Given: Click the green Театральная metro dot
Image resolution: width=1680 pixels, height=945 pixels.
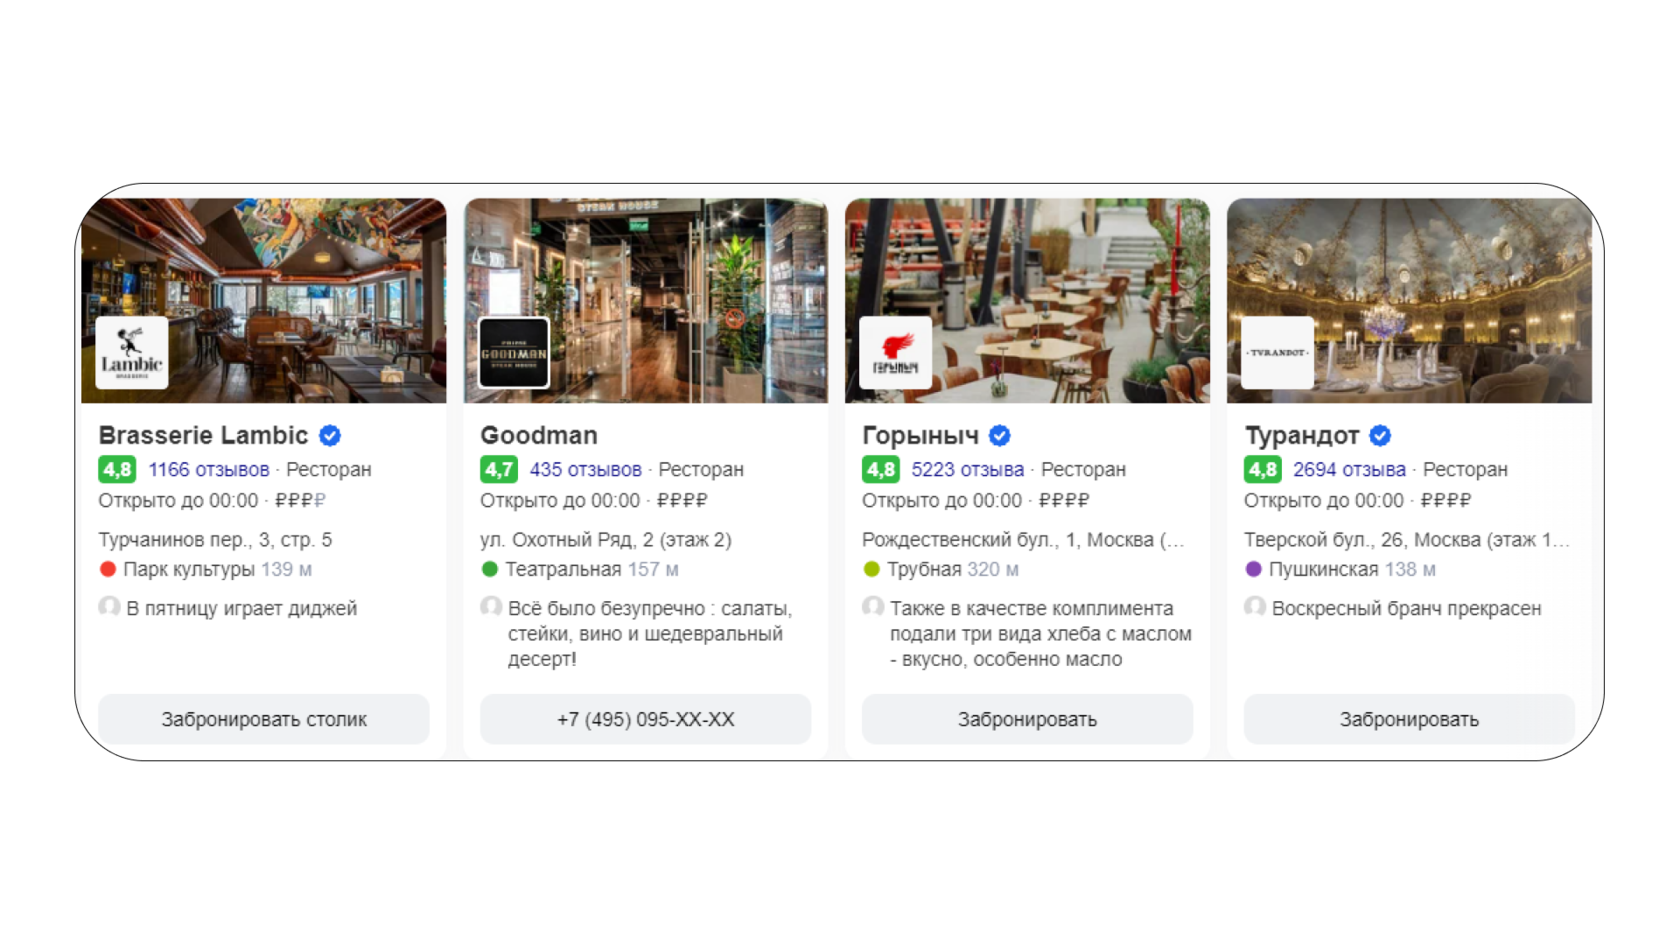Looking at the screenshot, I should (490, 569).
